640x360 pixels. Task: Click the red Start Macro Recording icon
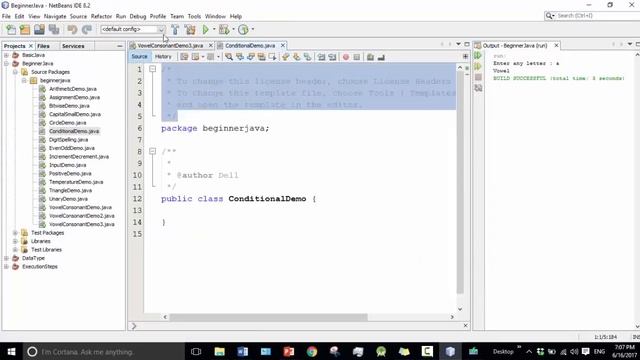pyautogui.click(x=346, y=57)
